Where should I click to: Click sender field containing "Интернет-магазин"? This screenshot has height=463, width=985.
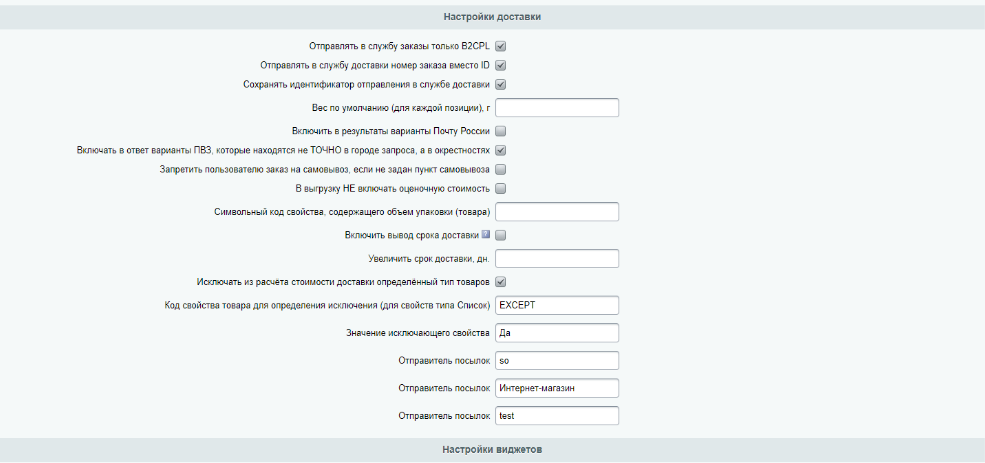tap(557, 388)
